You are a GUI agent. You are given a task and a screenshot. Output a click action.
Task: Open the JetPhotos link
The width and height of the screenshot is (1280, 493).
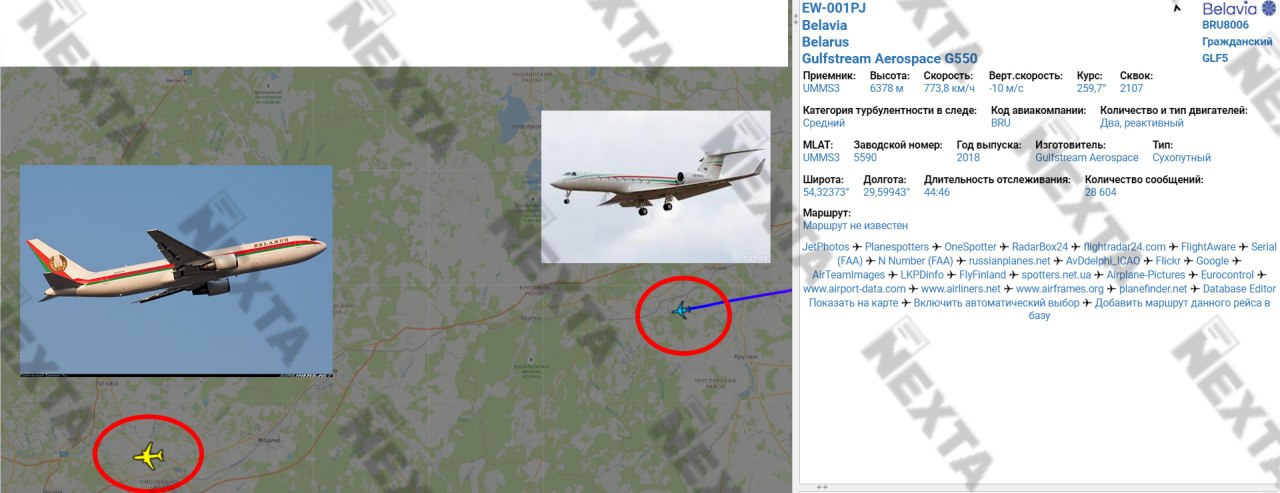(x=826, y=246)
